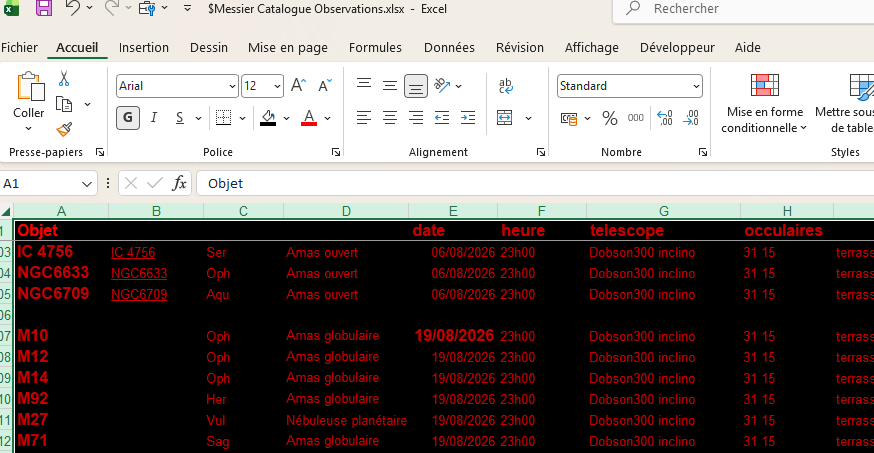
Task: Align text left
Action: pos(364,118)
